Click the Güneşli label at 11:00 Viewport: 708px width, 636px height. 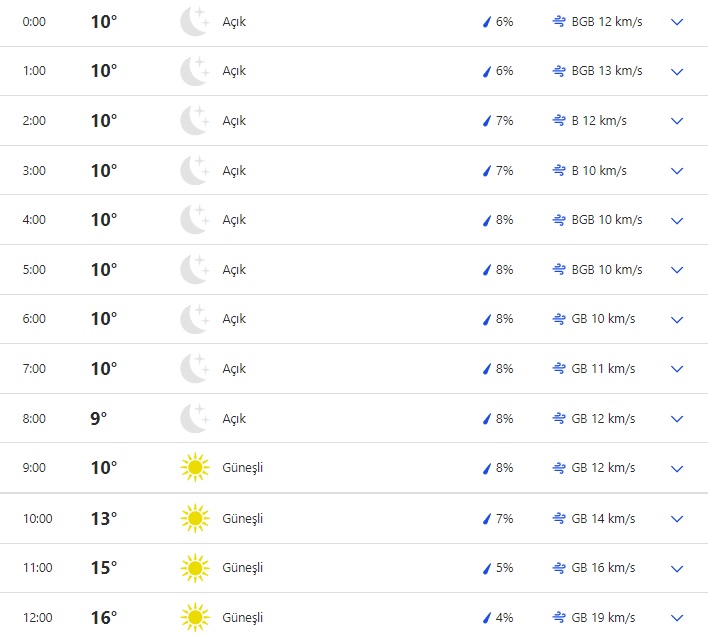pos(243,568)
